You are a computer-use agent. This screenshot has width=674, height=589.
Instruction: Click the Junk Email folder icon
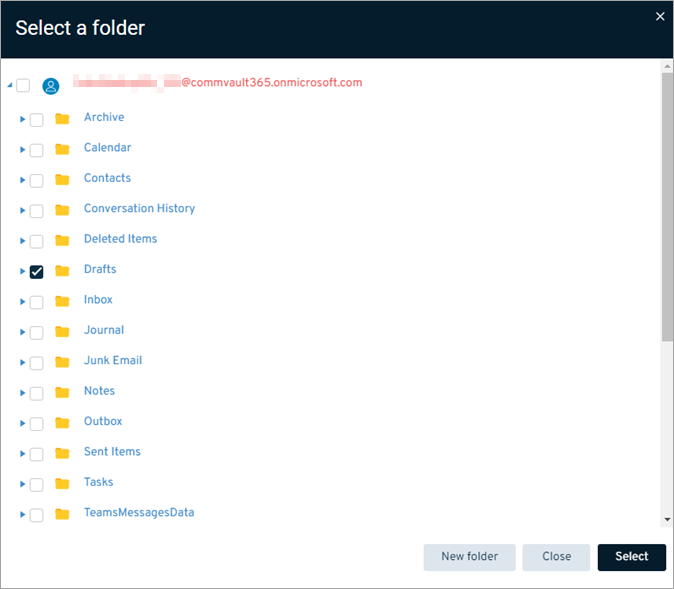pos(62,362)
